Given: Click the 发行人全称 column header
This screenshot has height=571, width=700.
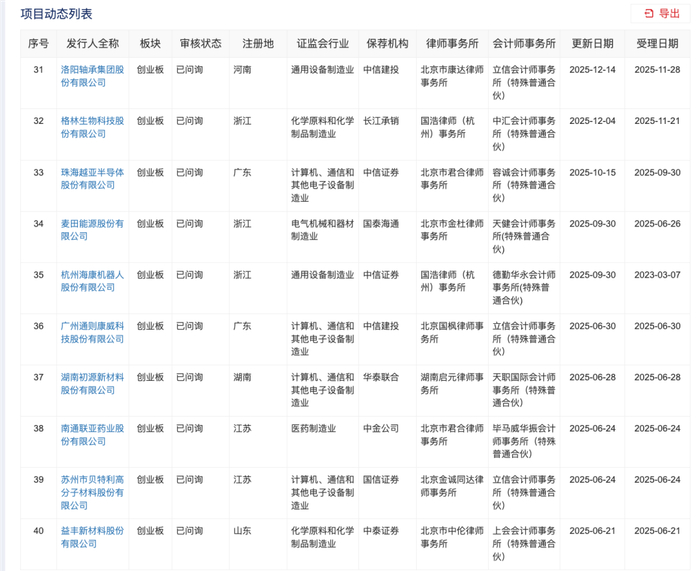Looking at the screenshot, I should (x=93, y=43).
